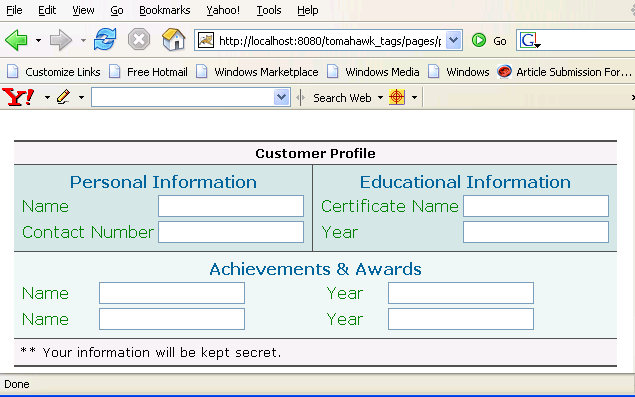Viewport: 635px width, 397px height.
Task: Expand the Yahoo search box dropdown
Action: click(x=281, y=97)
